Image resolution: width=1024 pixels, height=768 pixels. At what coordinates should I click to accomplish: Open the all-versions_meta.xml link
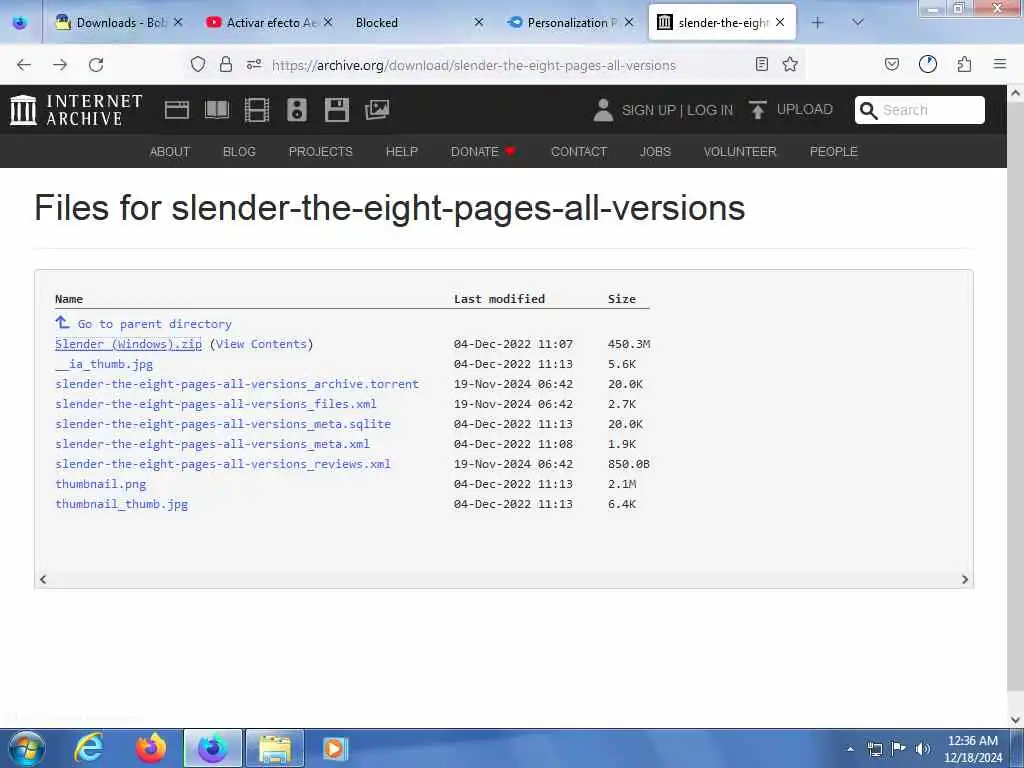[212, 444]
